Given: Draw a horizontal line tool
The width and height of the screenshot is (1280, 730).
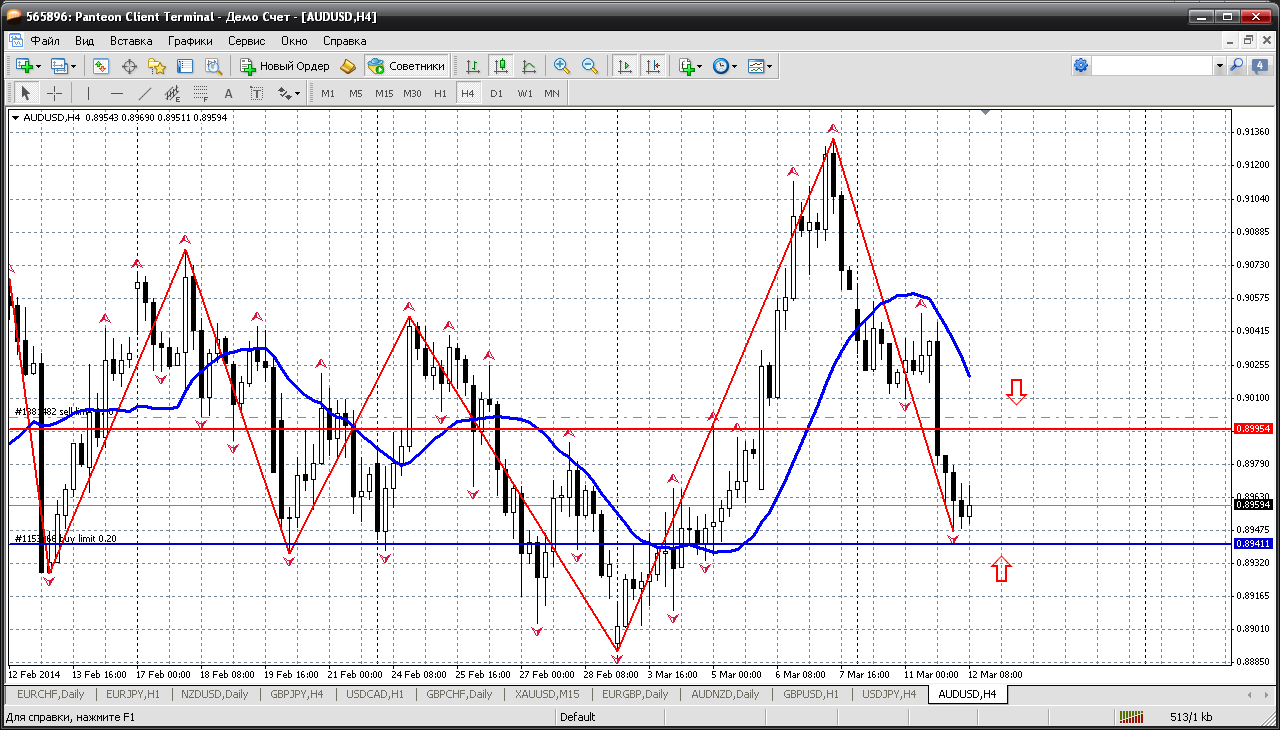Looking at the screenshot, I should (x=117, y=93).
